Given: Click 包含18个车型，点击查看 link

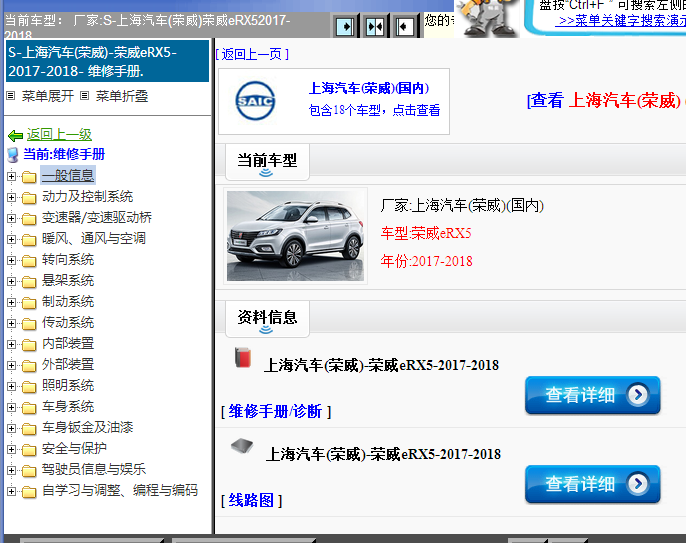Looking at the screenshot, I should click(374, 110).
